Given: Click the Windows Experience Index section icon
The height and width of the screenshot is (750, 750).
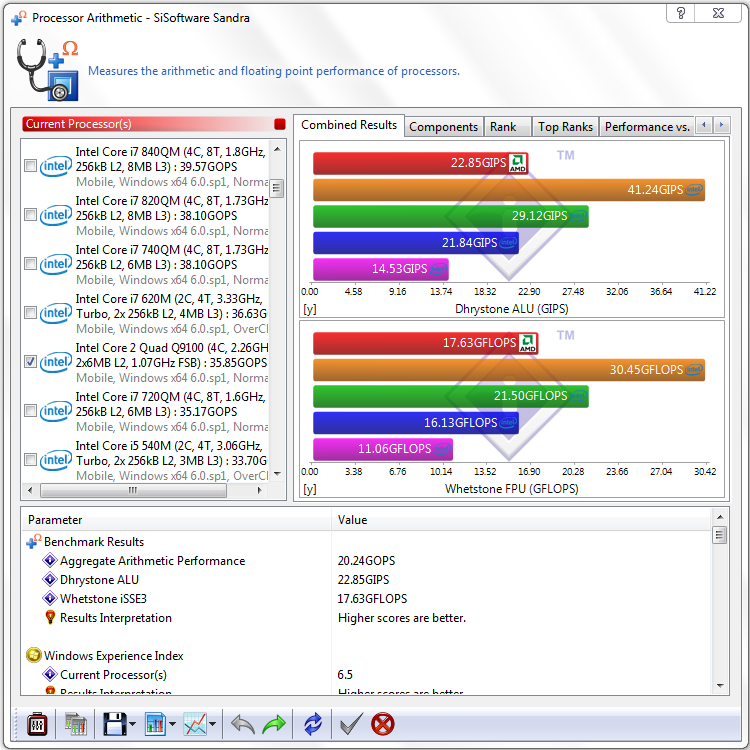Looking at the screenshot, I should pyautogui.click(x=33, y=655).
